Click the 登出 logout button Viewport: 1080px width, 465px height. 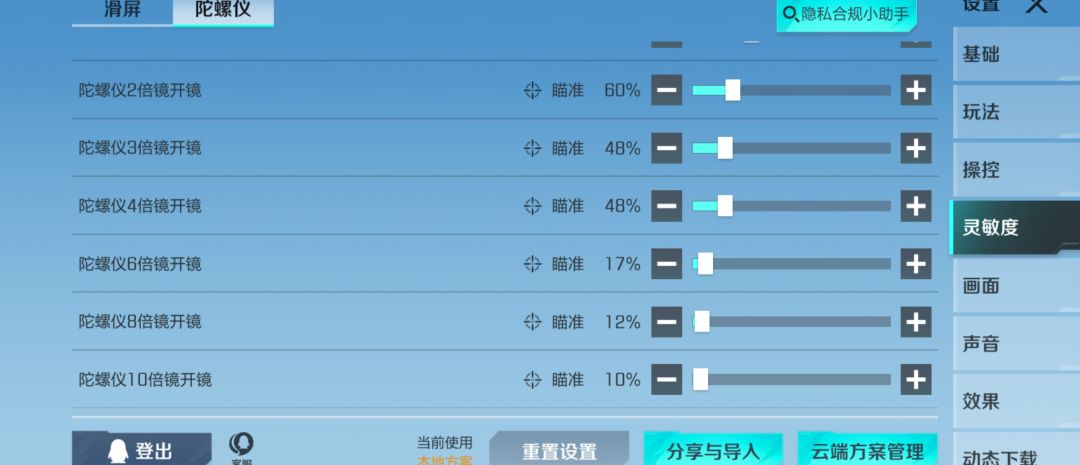tap(141, 451)
